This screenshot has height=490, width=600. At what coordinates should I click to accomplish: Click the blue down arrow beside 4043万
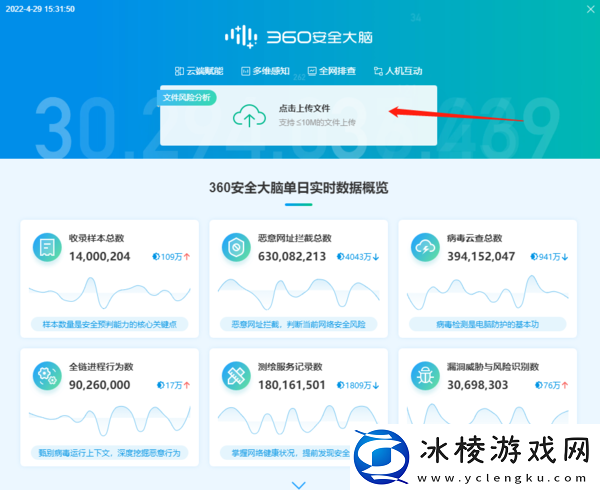pyautogui.click(x=376, y=257)
